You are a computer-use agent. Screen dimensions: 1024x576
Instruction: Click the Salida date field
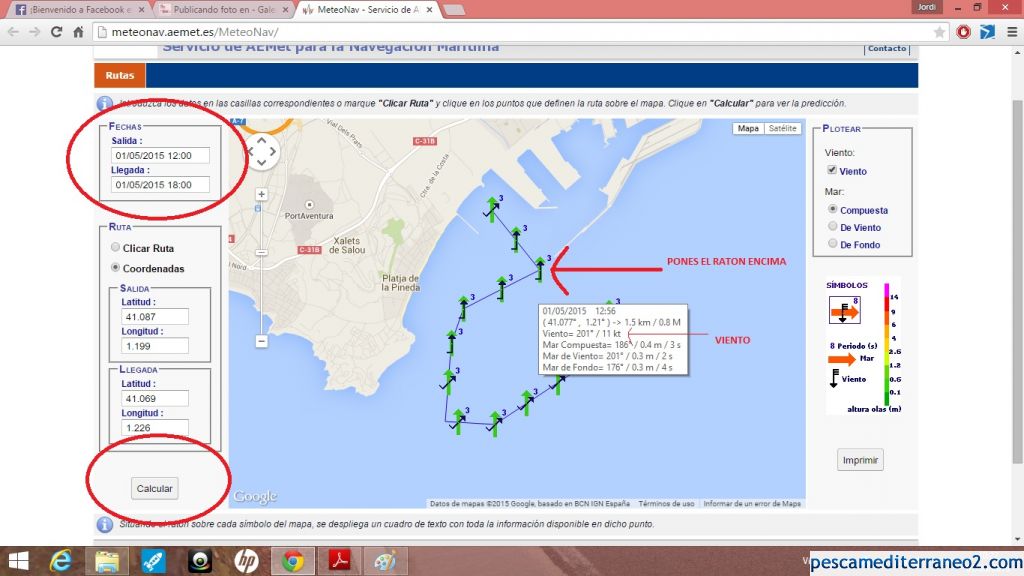(x=160, y=155)
